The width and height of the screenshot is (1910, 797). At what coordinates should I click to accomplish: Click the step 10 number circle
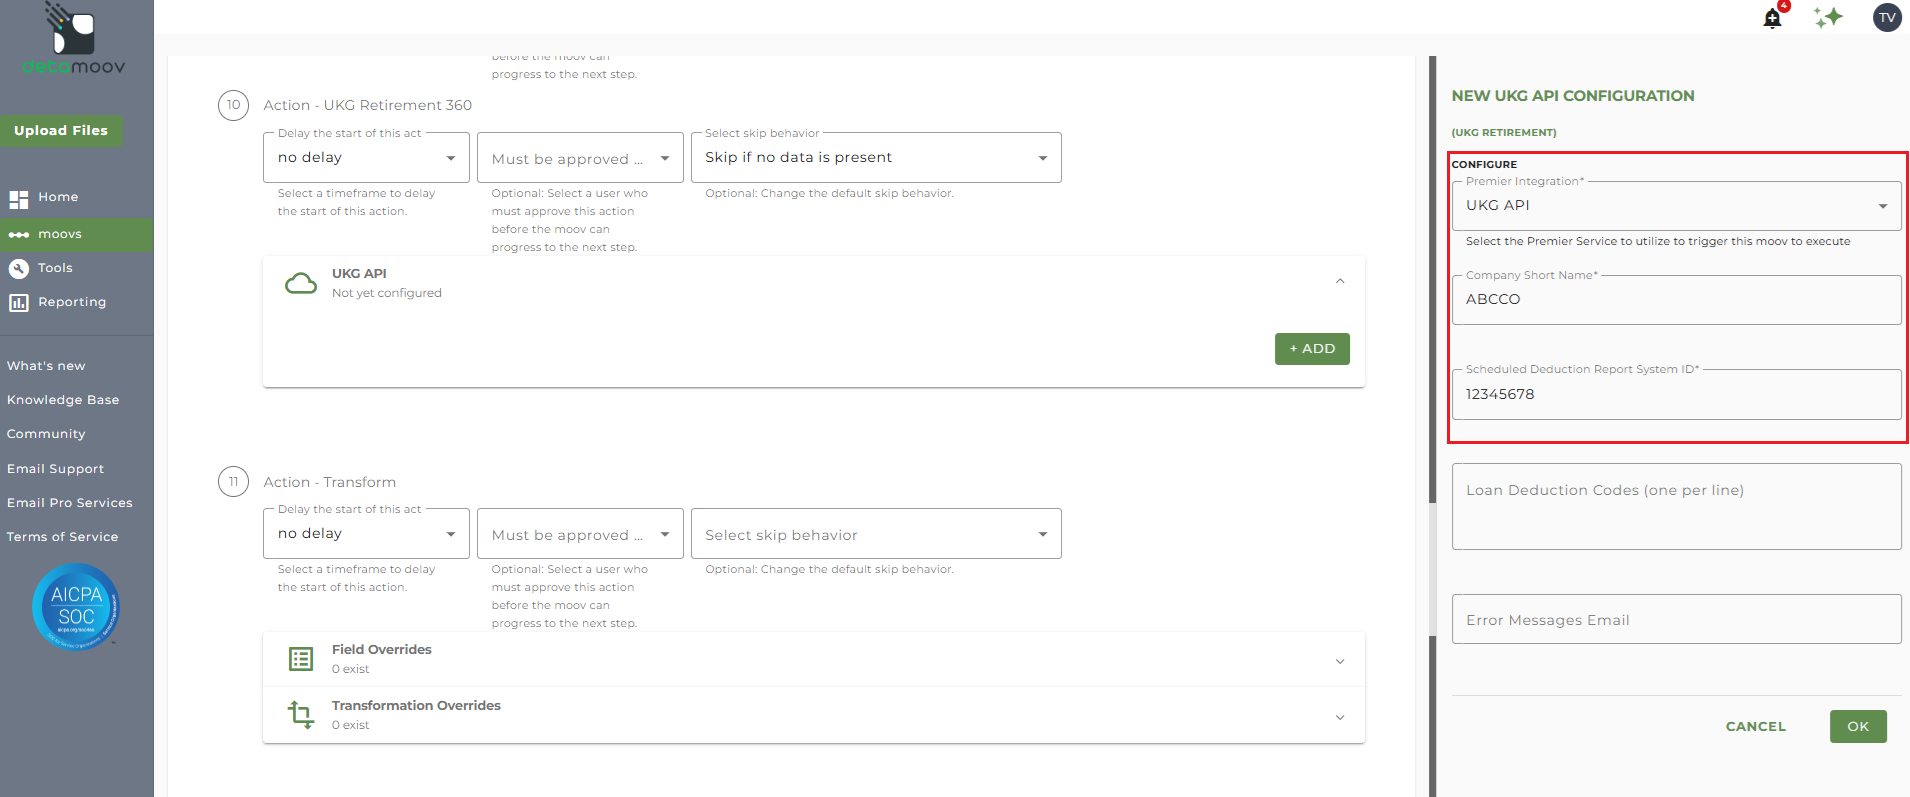[x=233, y=105]
